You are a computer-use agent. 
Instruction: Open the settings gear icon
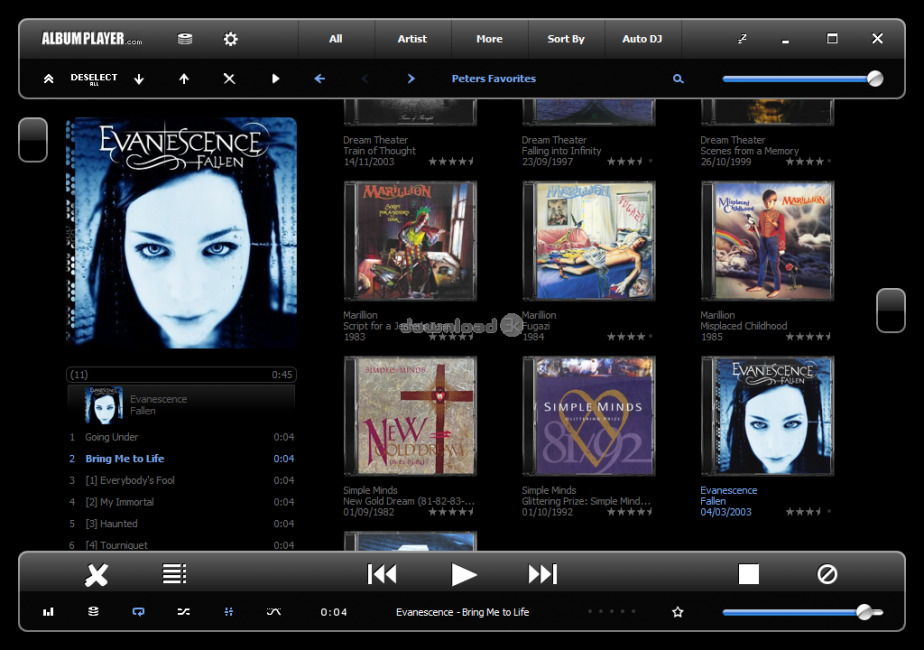(x=231, y=39)
